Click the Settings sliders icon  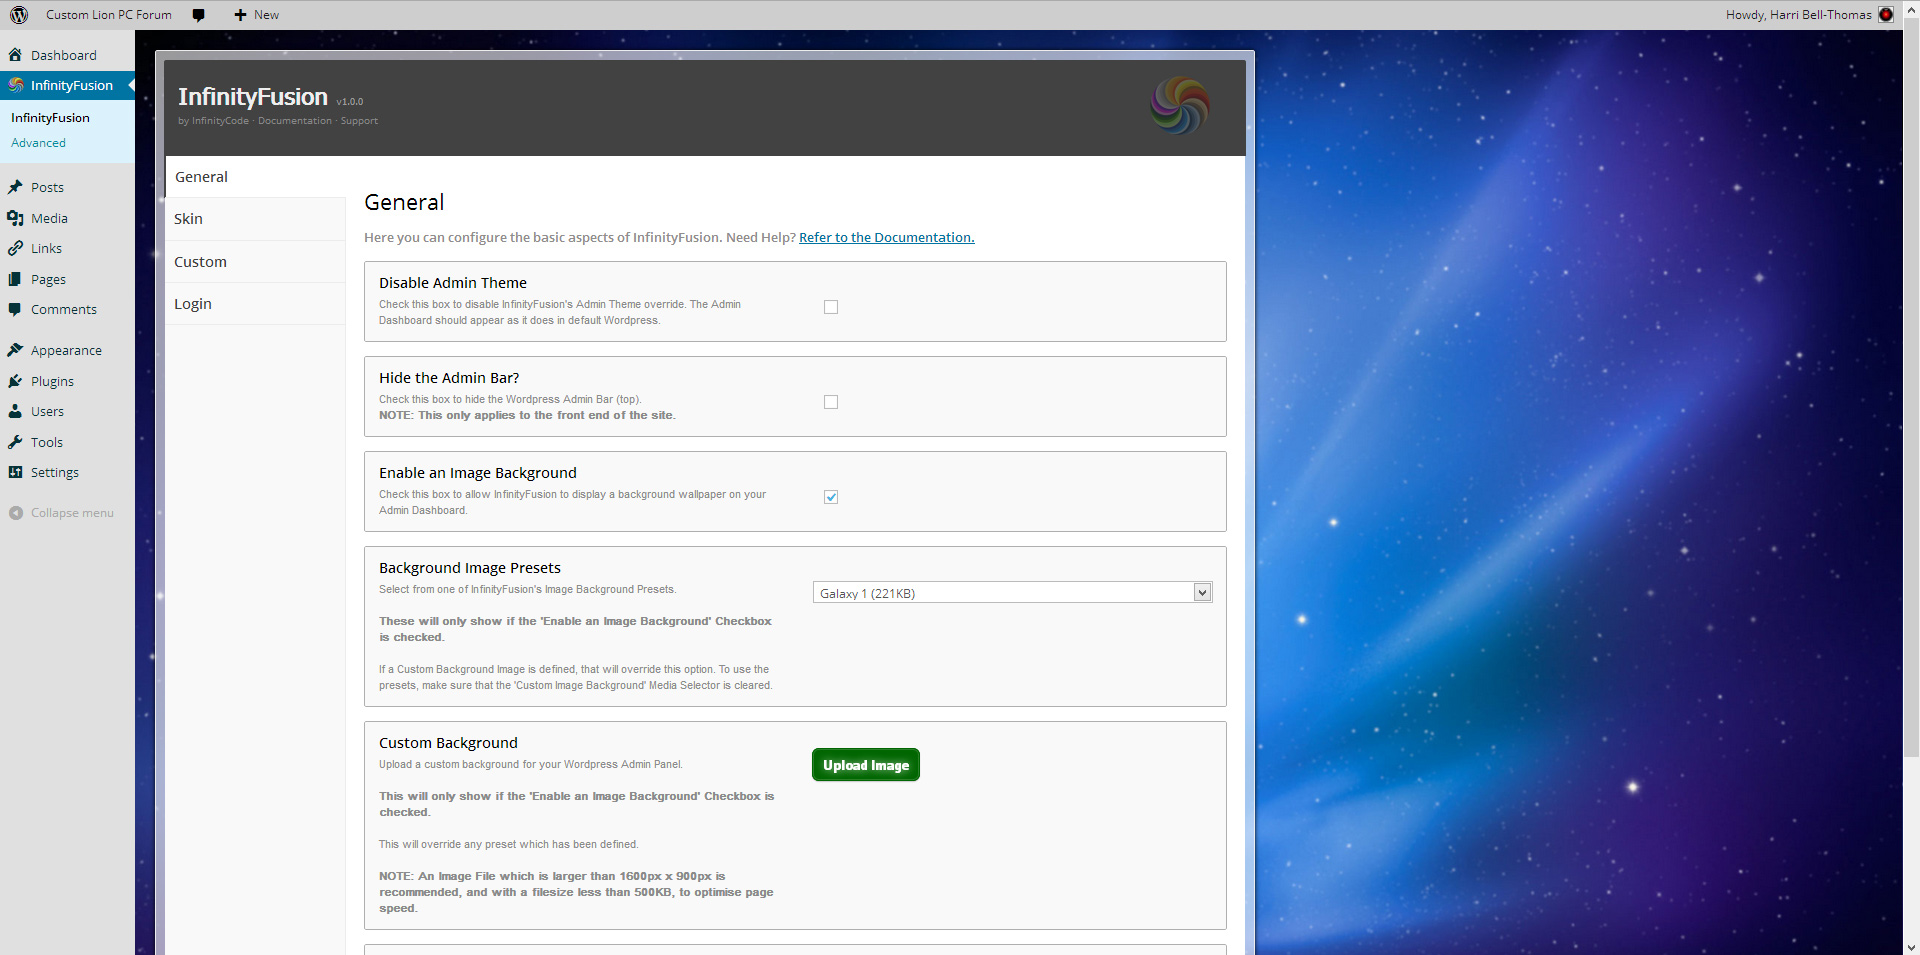click(x=15, y=472)
